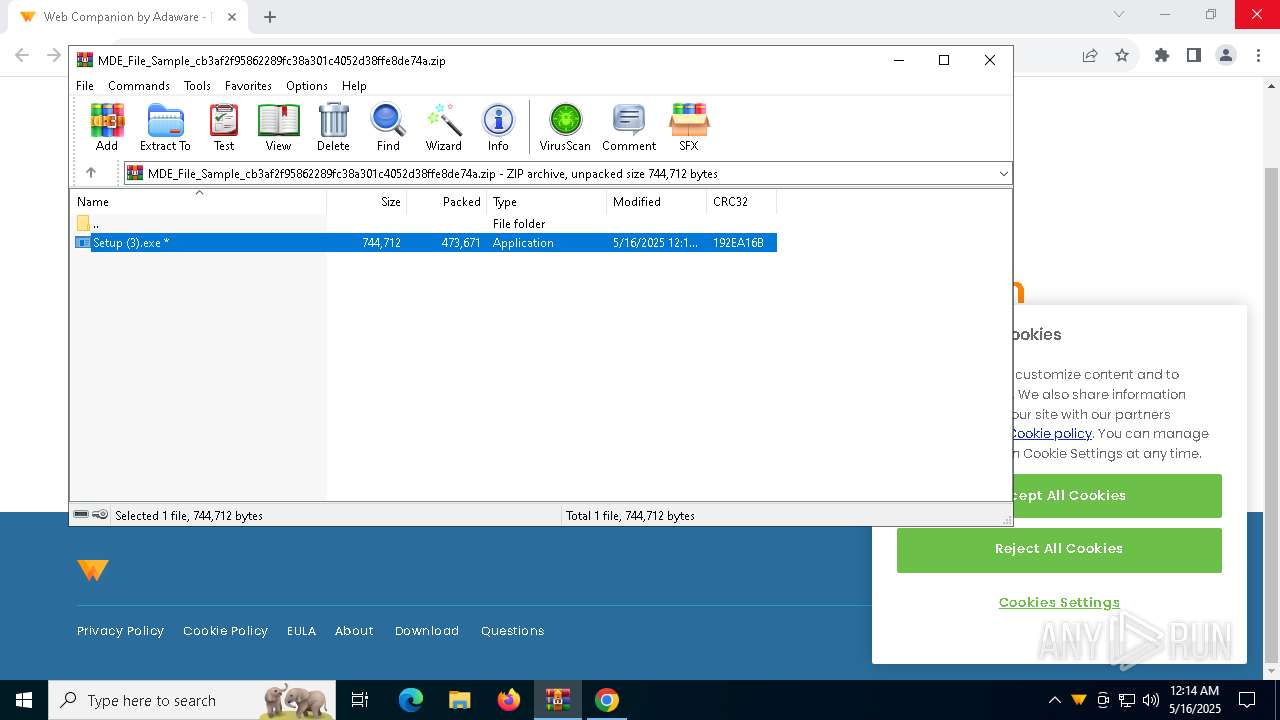
Task: Open the Questions footer link
Action: [512, 631]
